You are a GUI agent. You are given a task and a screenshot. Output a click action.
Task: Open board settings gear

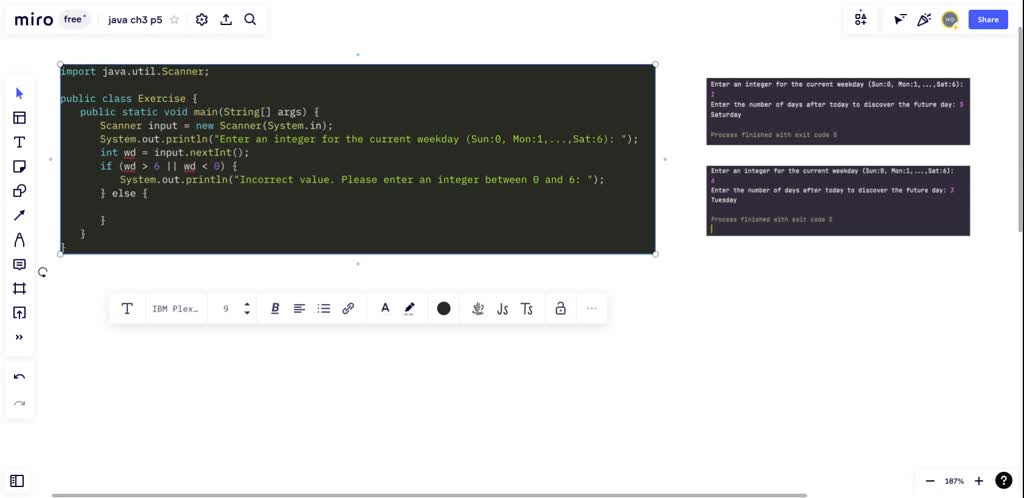click(202, 20)
